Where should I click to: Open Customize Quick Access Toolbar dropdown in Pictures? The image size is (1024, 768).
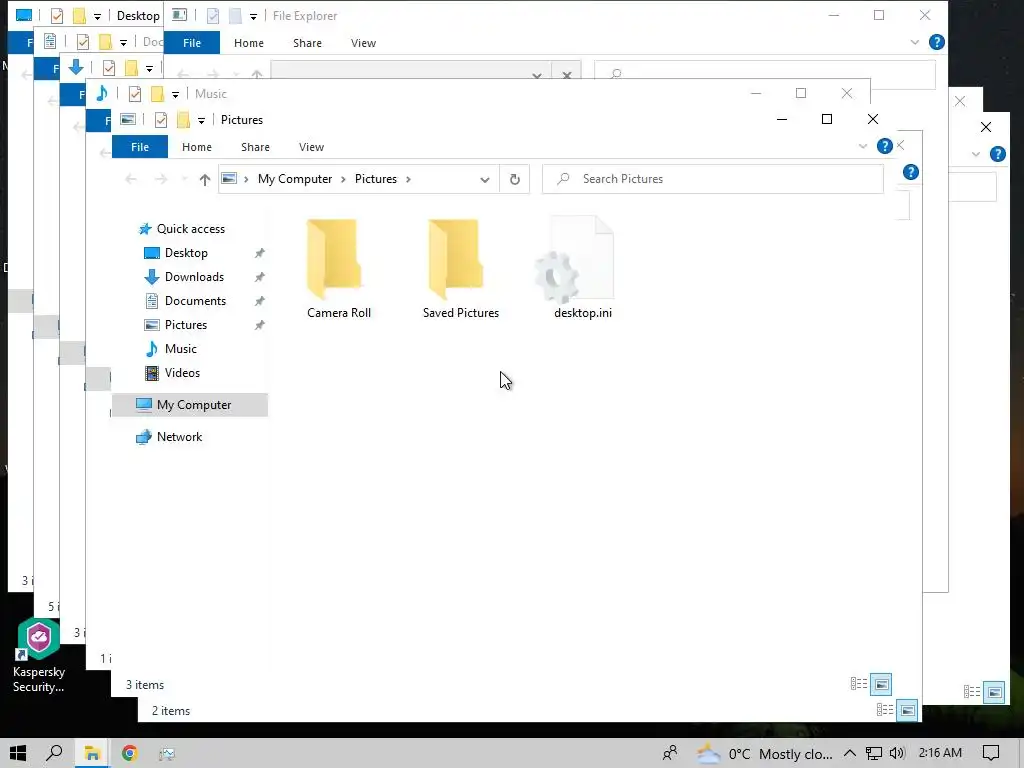point(201,121)
